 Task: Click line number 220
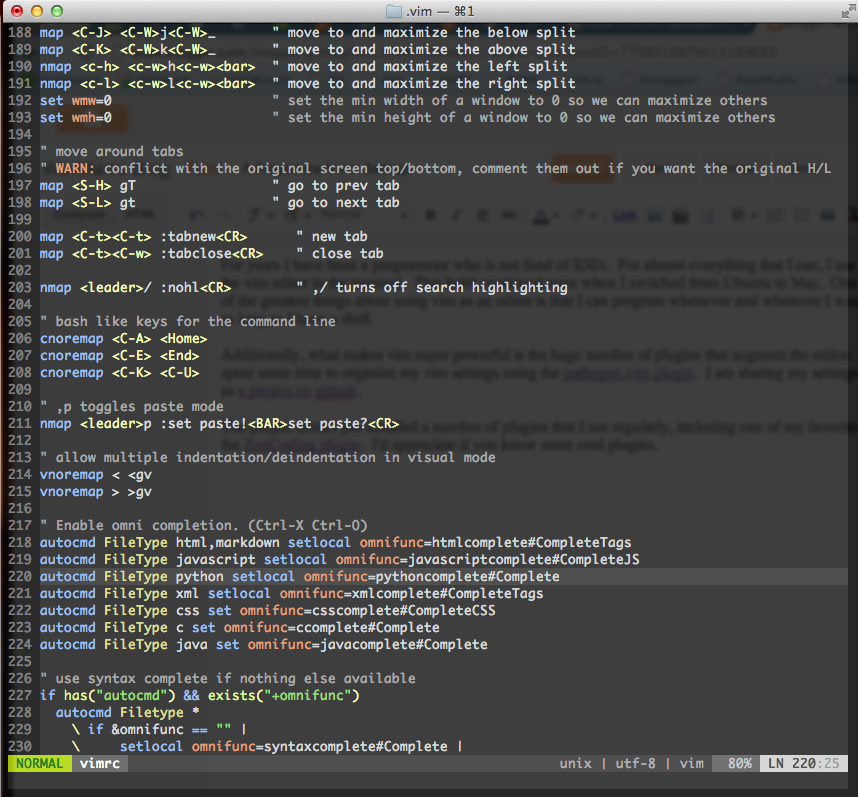(20, 576)
